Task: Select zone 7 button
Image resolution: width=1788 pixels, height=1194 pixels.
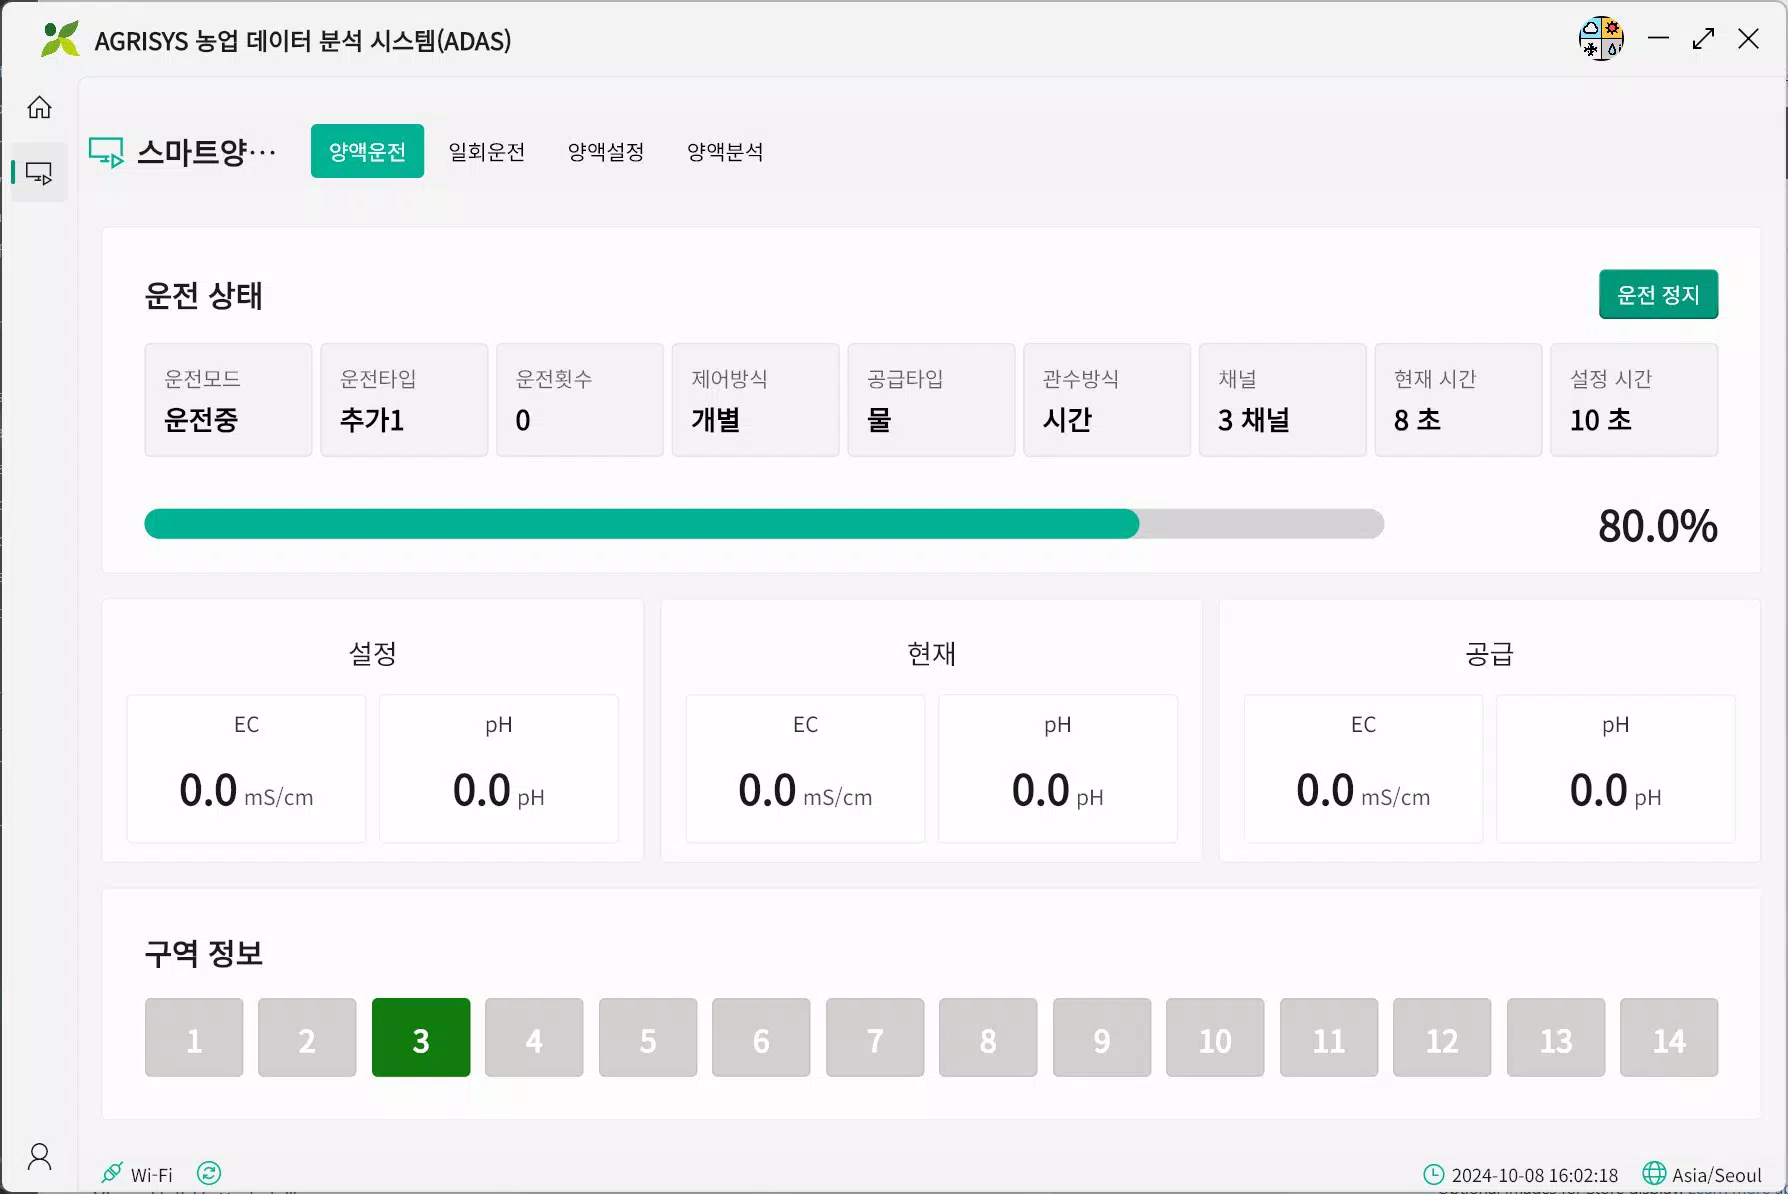Action: pos(875,1037)
